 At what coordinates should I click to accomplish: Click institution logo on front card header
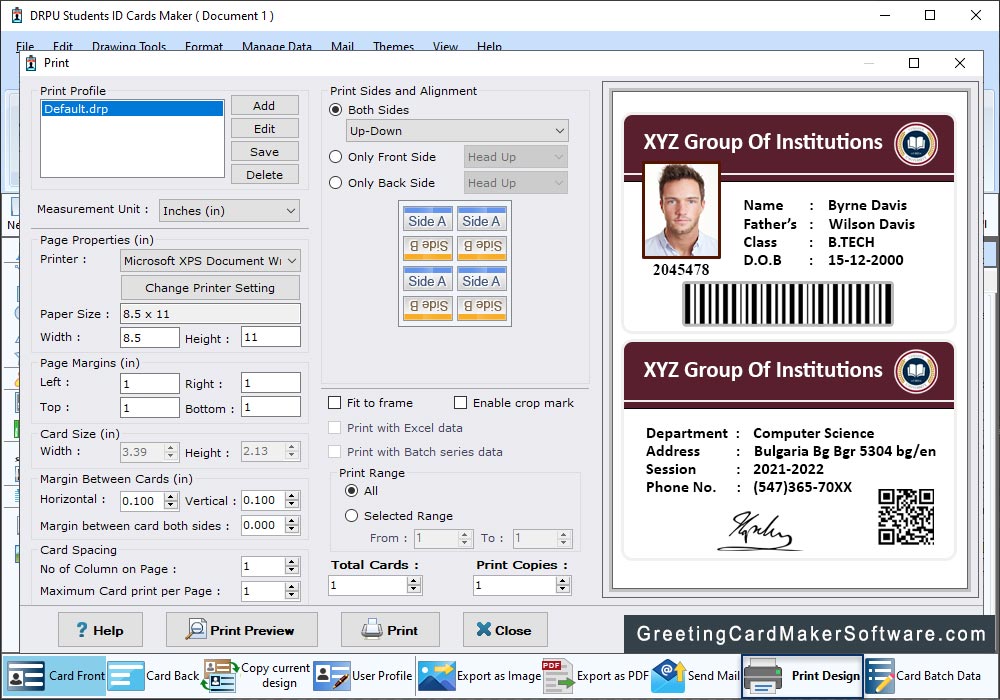(x=915, y=143)
